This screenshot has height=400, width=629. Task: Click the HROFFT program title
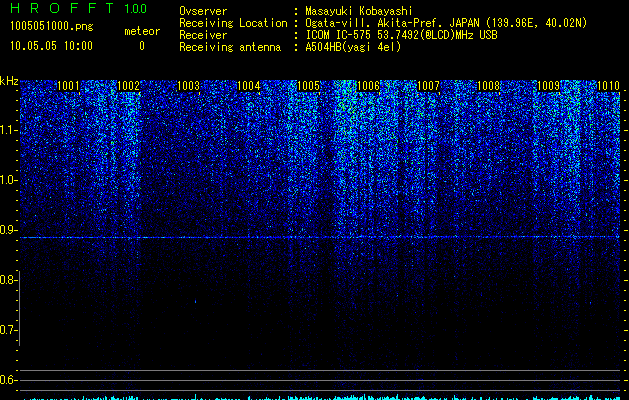coord(62,8)
